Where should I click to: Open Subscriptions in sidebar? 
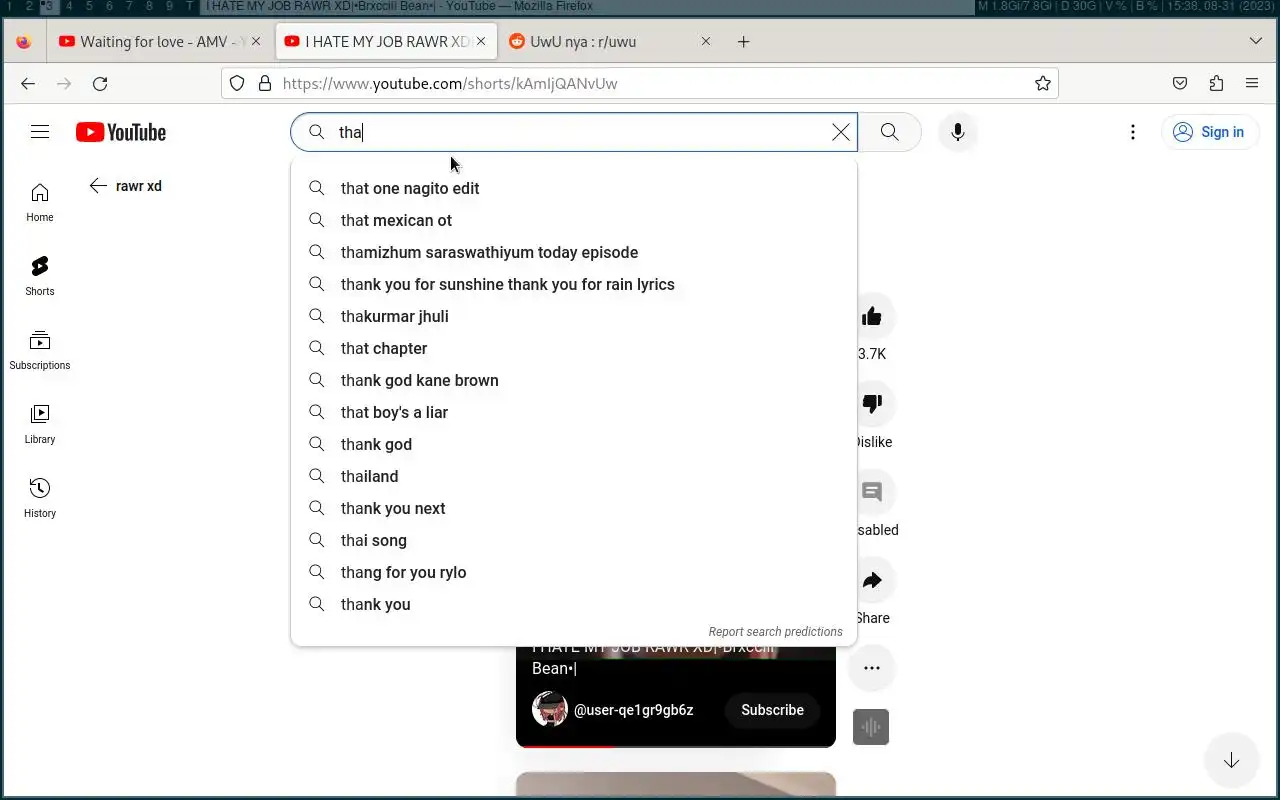pos(40,350)
